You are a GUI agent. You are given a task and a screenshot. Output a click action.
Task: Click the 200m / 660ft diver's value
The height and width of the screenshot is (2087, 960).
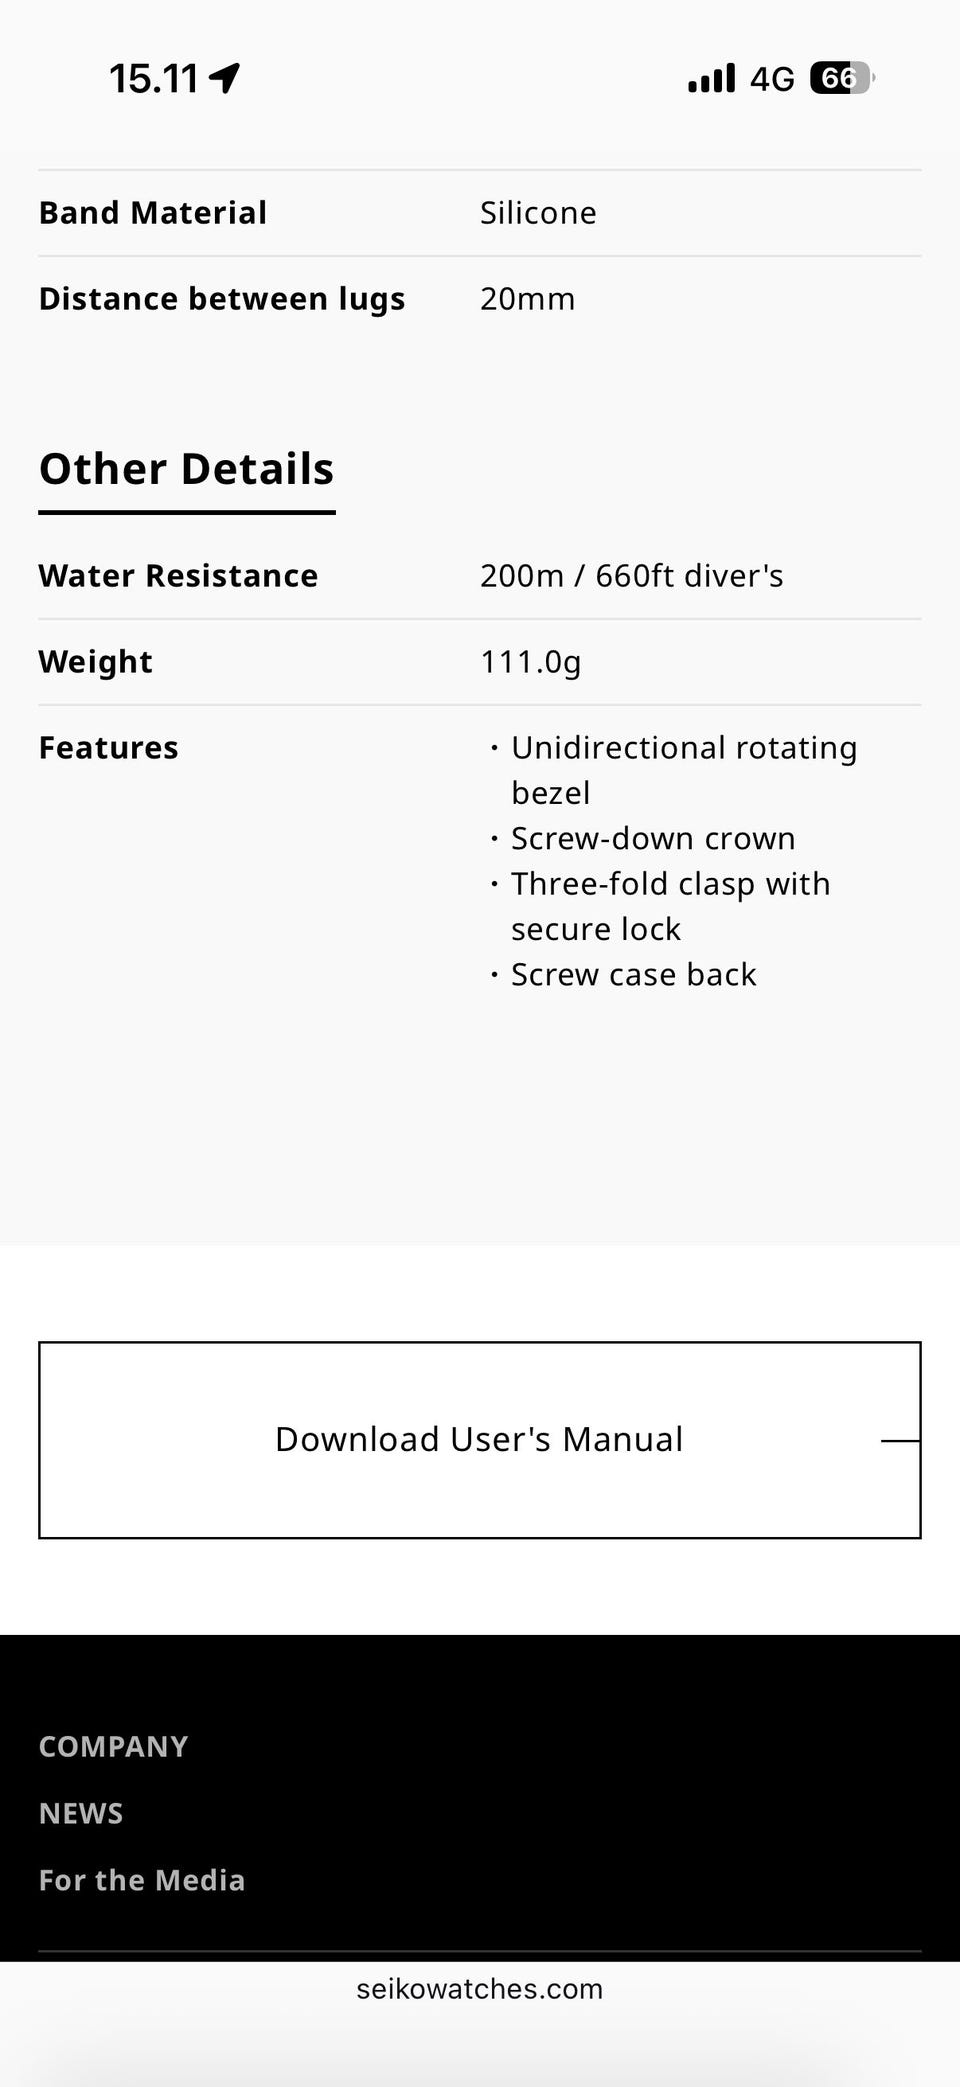631,576
